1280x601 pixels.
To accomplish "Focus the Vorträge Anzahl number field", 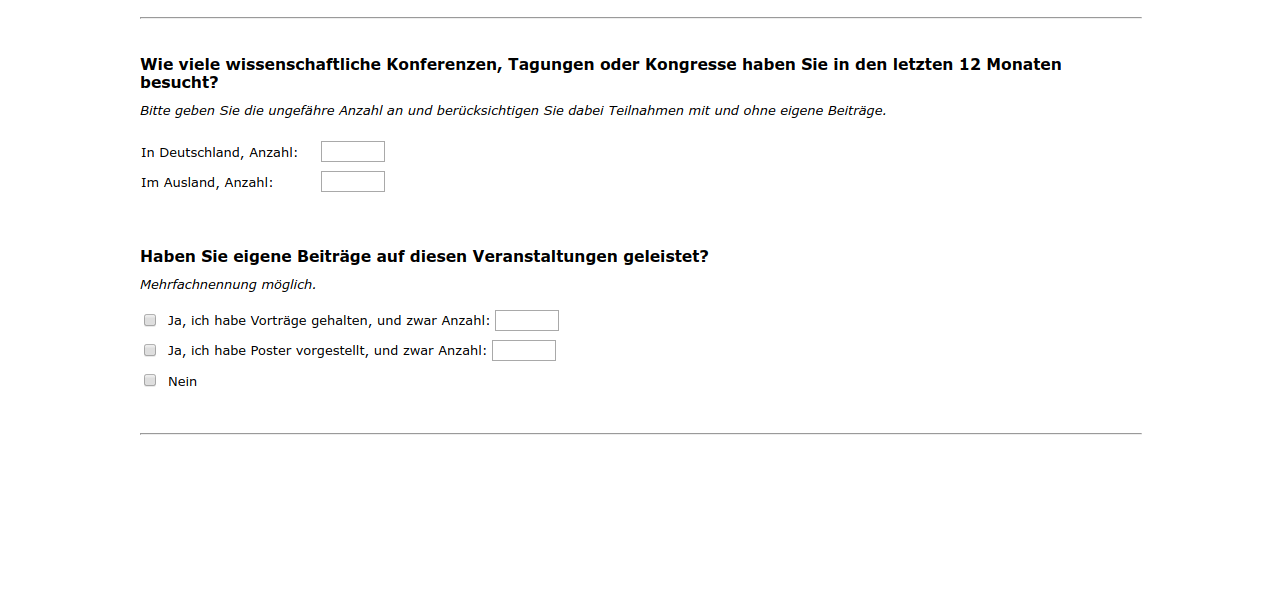I will tap(527, 321).
